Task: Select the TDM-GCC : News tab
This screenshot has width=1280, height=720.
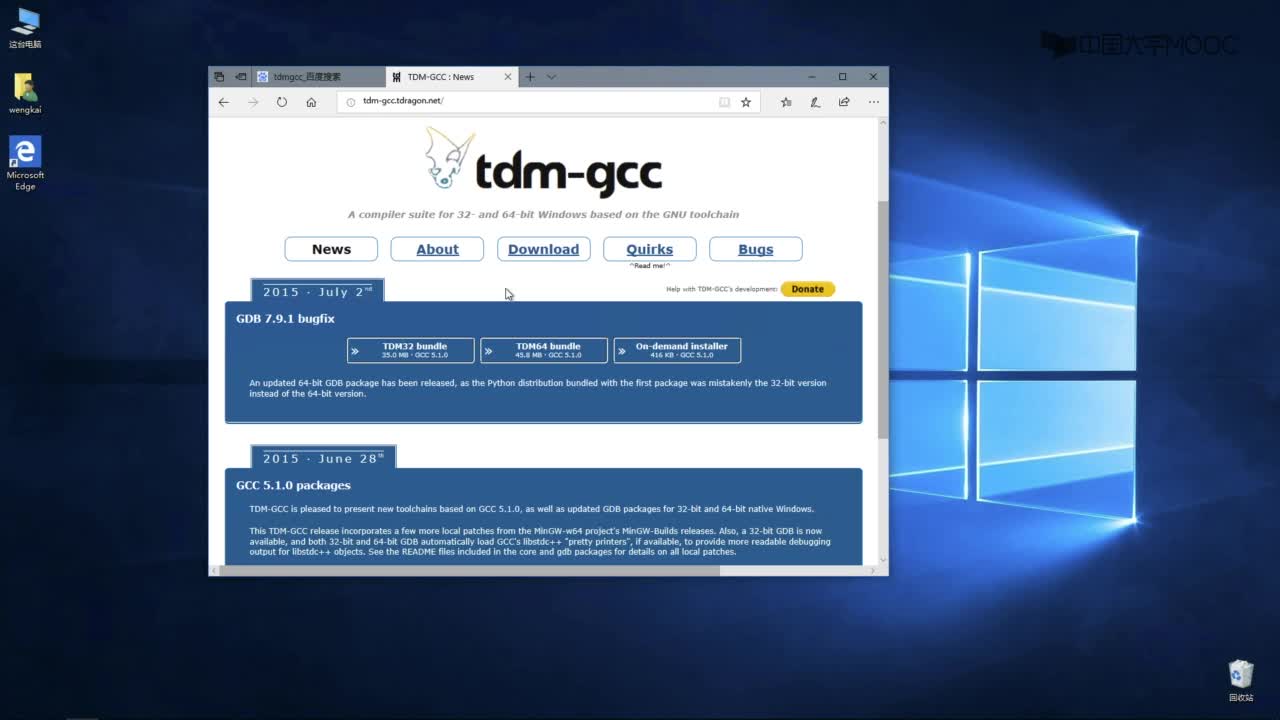Action: 452,77
